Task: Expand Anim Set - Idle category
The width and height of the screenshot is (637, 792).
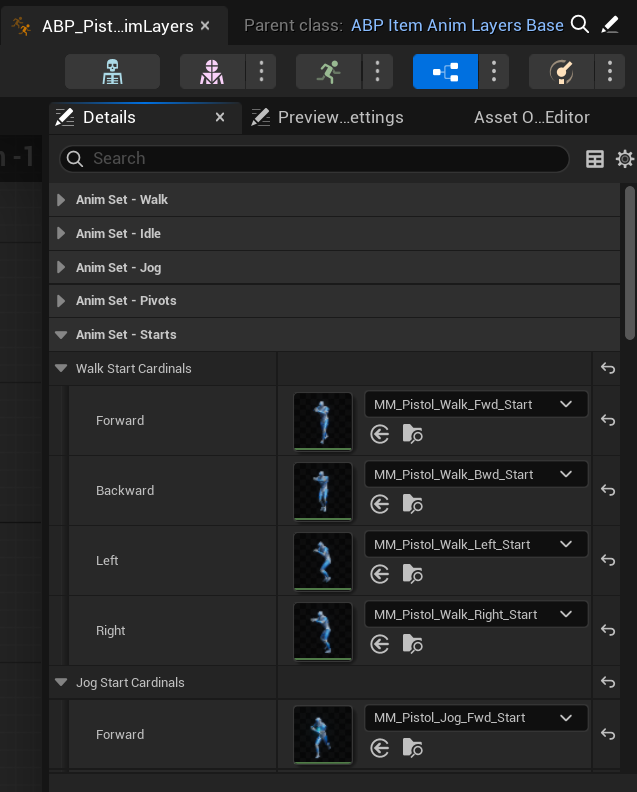Action: point(61,233)
